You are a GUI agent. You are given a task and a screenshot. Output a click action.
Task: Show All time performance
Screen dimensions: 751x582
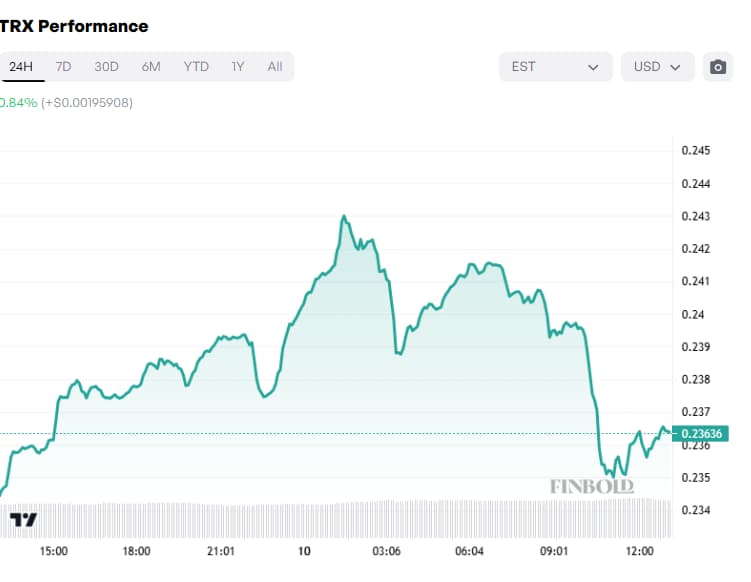coord(275,67)
